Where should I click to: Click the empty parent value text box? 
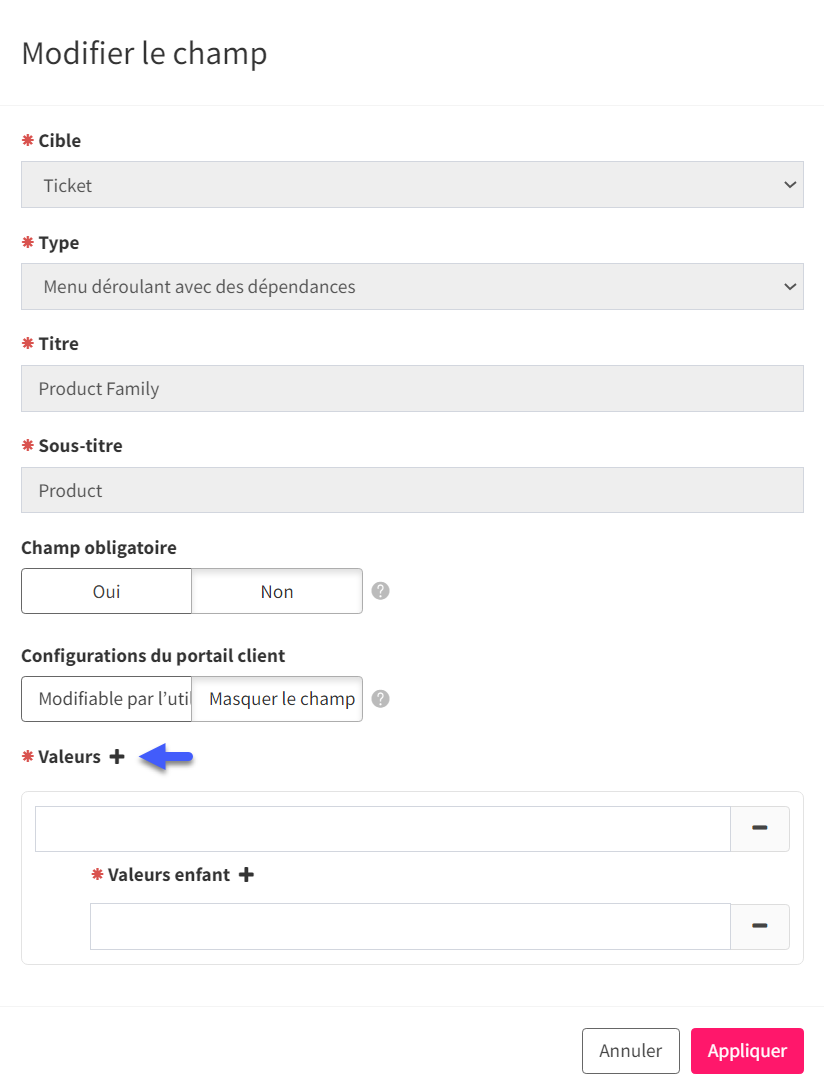[382, 829]
